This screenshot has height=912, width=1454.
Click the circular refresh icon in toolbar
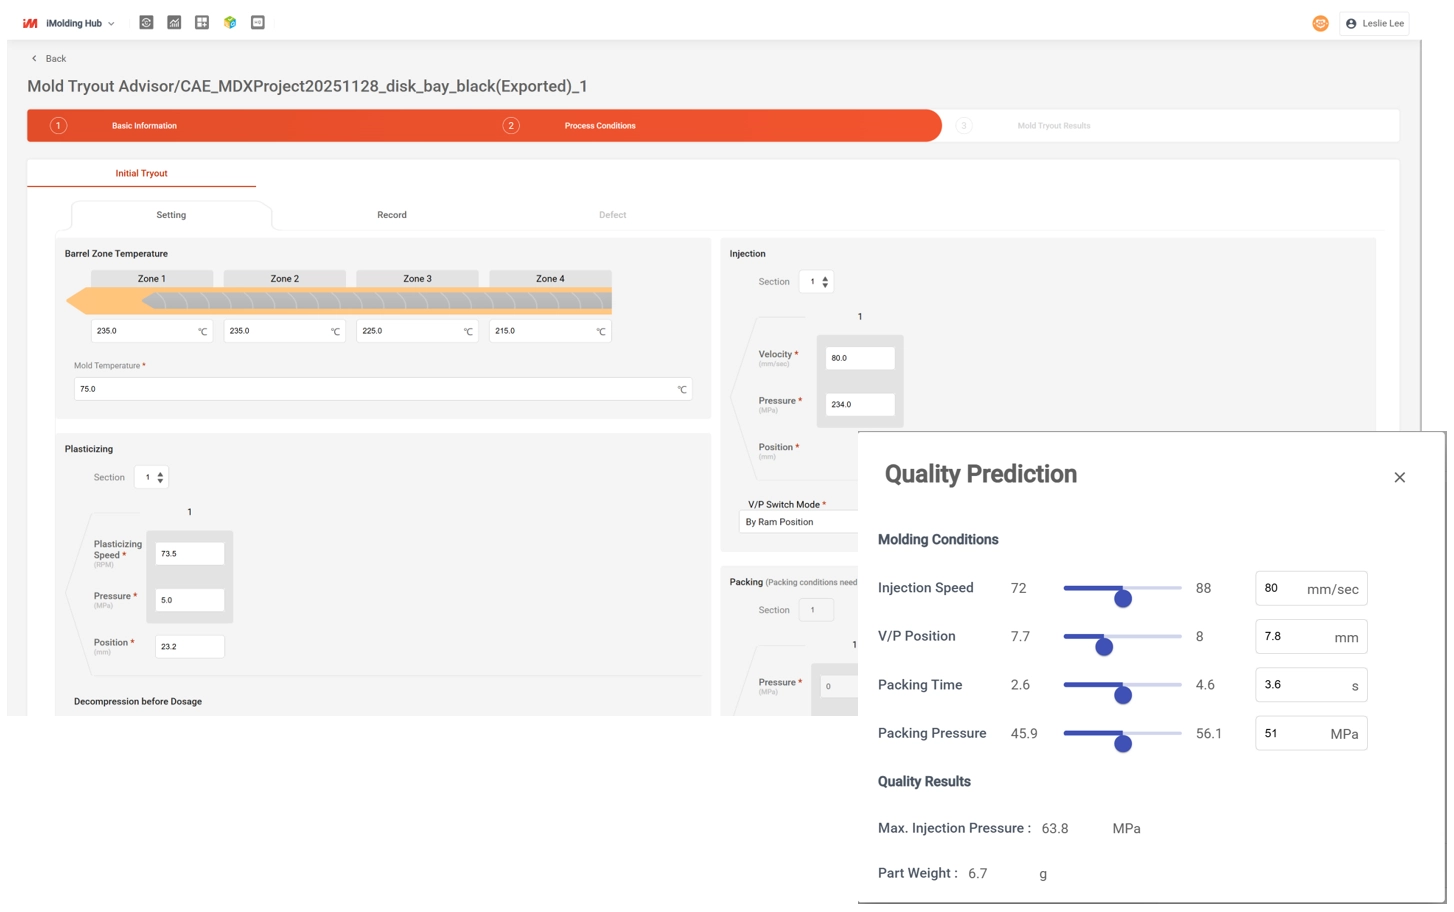pyautogui.click(x=146, y=22)
